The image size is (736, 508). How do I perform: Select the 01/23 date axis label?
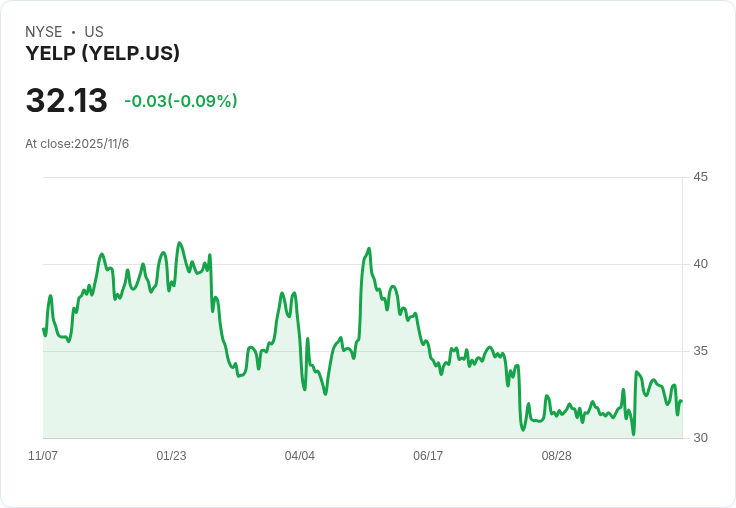(171, 455)
